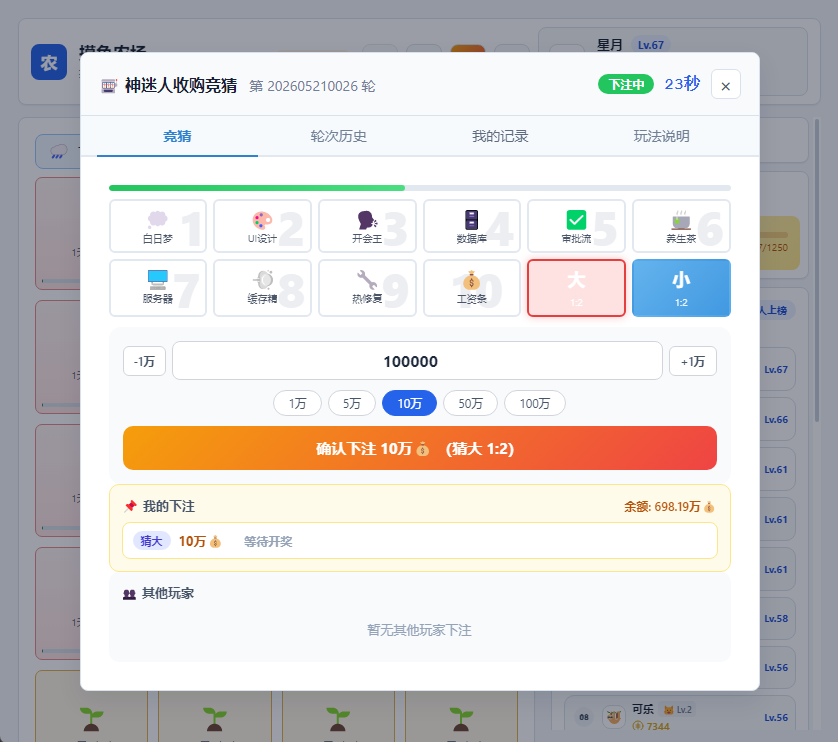
Task: Choose the 小 1:2 bet option
Action: coord(681,288)
